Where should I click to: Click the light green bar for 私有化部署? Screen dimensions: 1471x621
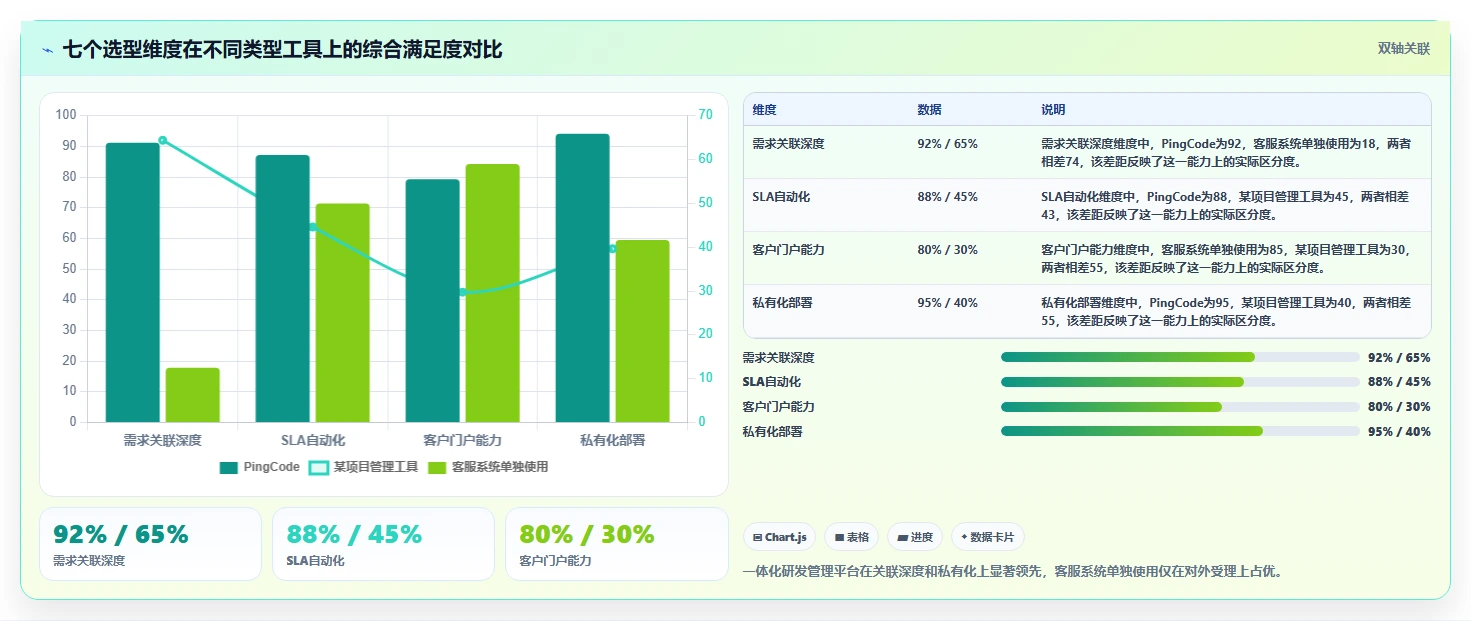tap(642, 331)
